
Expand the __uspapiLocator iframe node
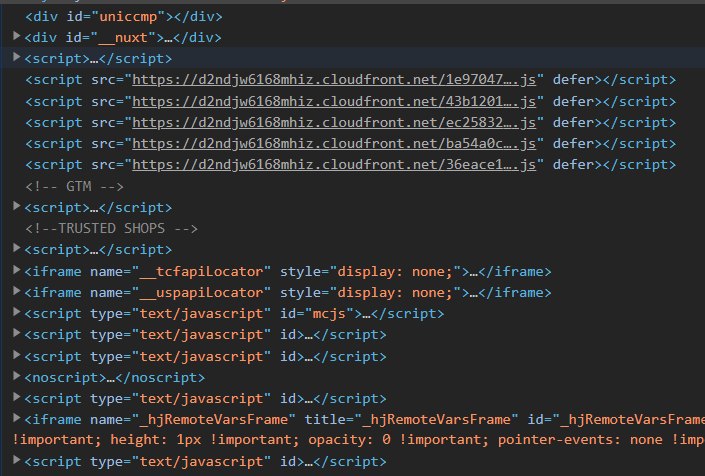coord(17,291)
